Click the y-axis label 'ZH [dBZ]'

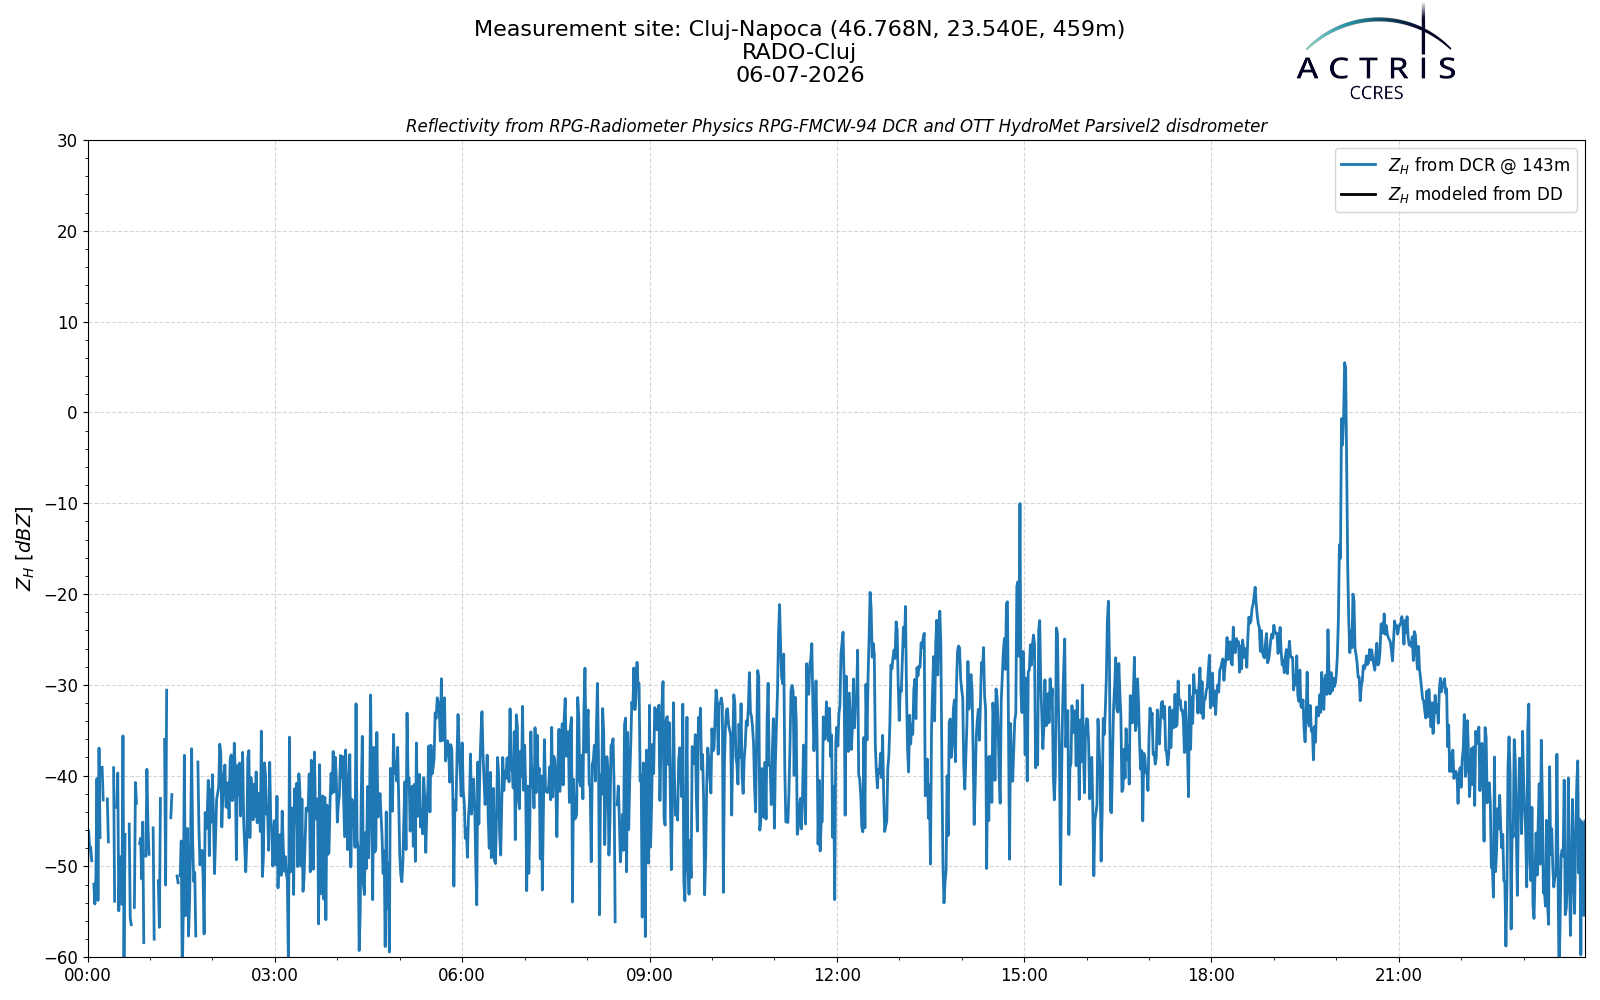(x=24, y=548)
